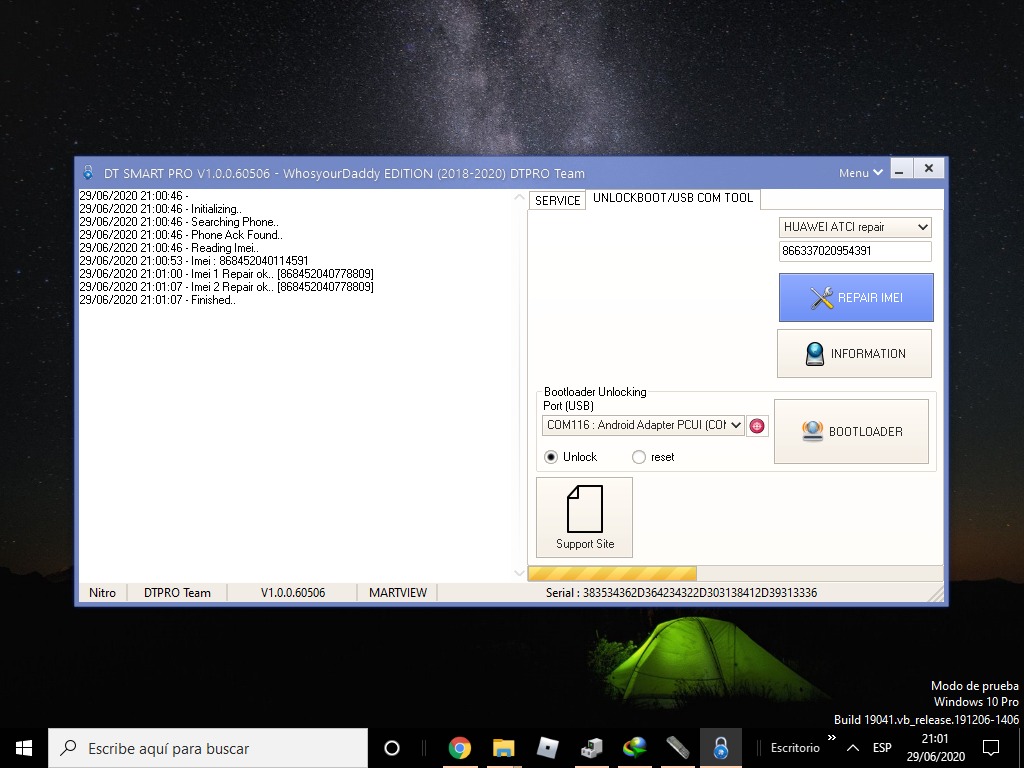Click the 'Initializing..' log line
This screenshot has width=1024, height=768.
coord(161,209)
